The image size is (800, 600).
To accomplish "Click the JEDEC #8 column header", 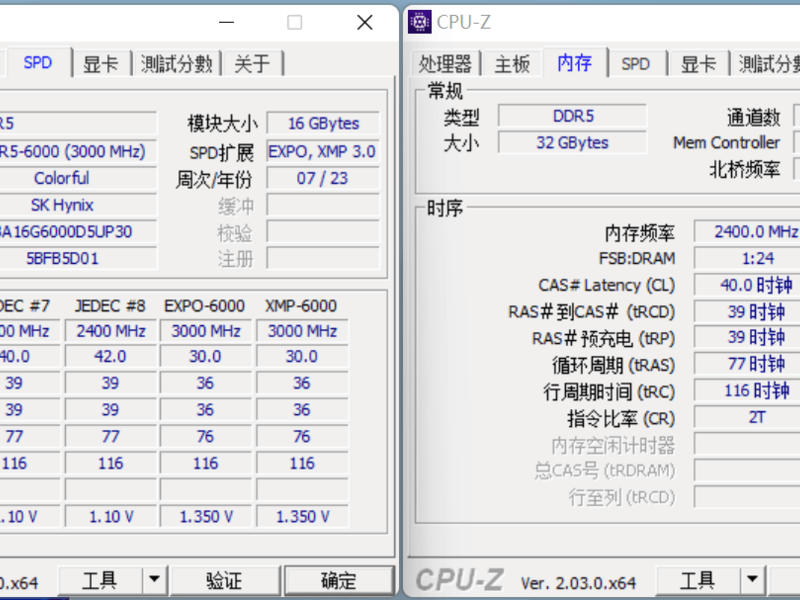I will click(110, 306).
